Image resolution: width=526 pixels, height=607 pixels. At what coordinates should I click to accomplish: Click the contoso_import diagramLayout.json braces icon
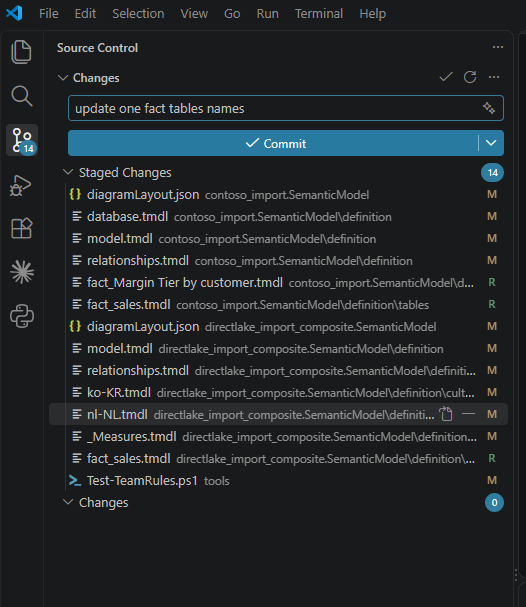75,194
